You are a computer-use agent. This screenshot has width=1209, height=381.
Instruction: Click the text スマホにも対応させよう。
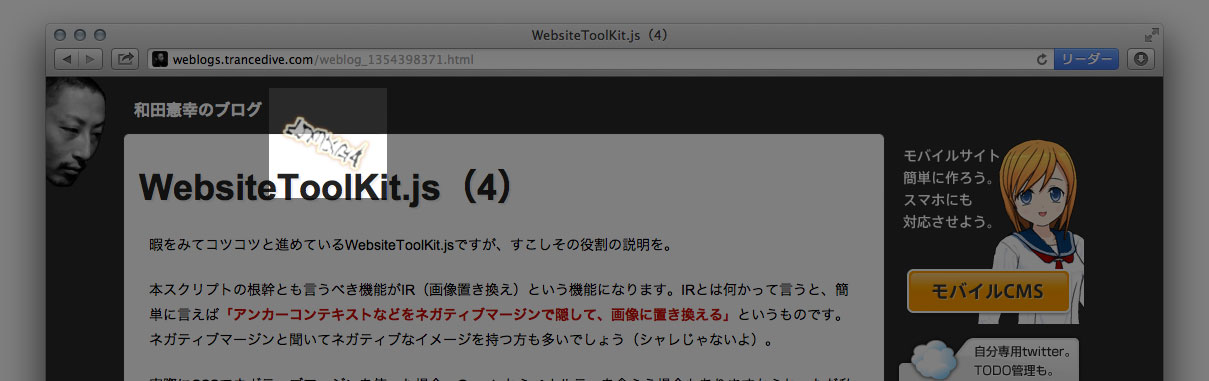click(x=948, y=210)
